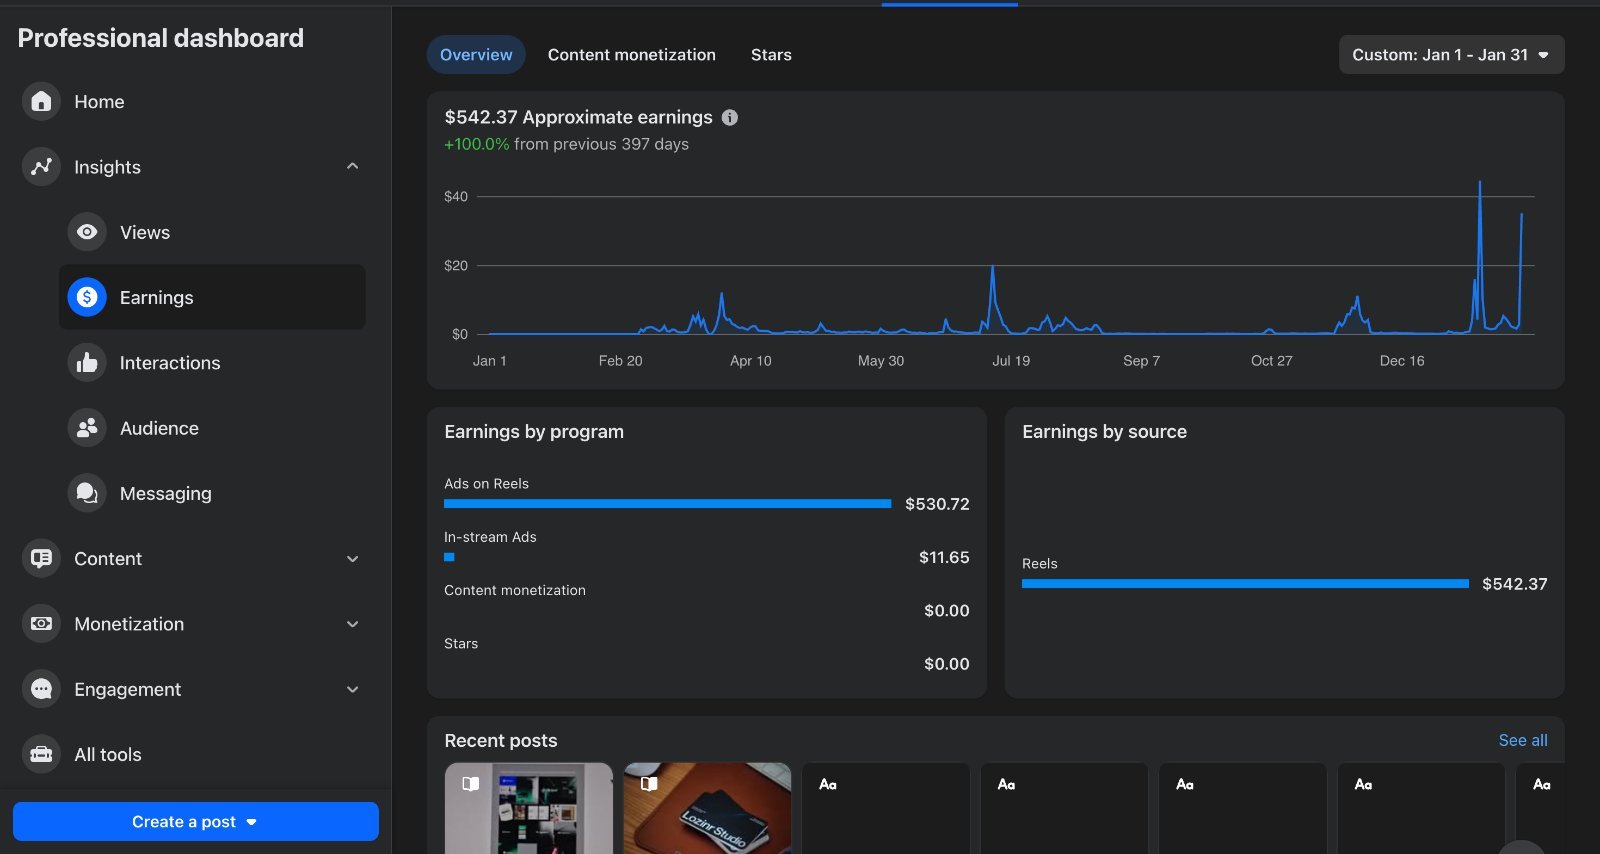Click the Aa text icon on third post
The image size is (1600, 854).
[x=828, y=784]
